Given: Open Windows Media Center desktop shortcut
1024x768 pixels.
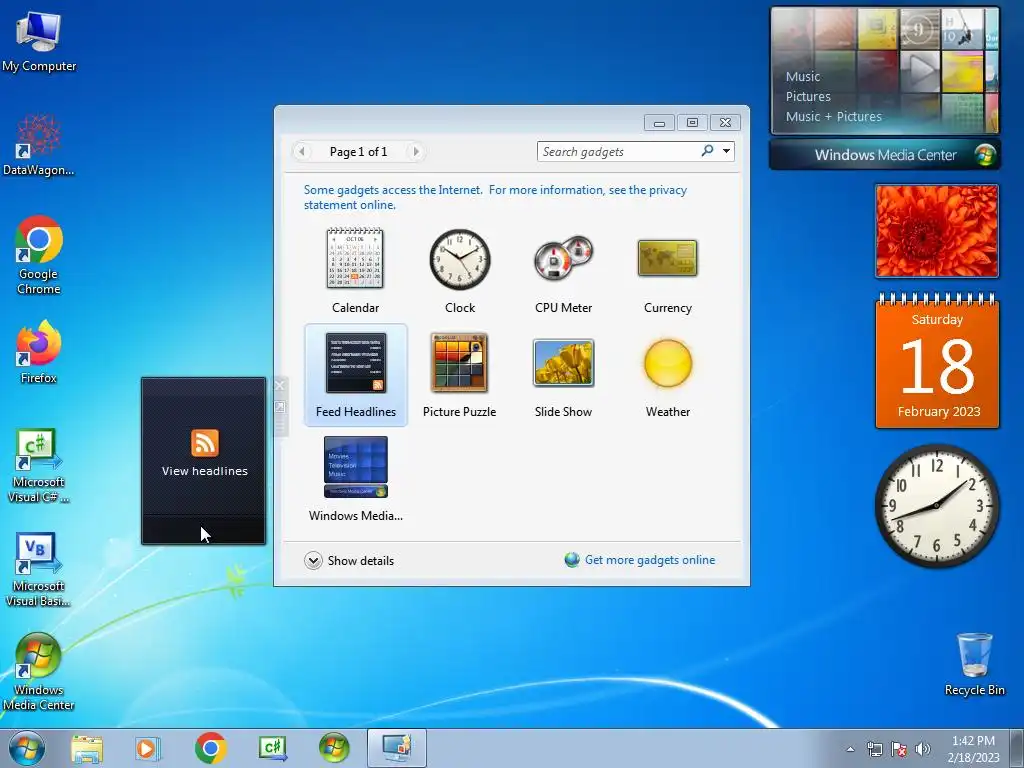Looking at the screenshot, I should coord(39,671).
